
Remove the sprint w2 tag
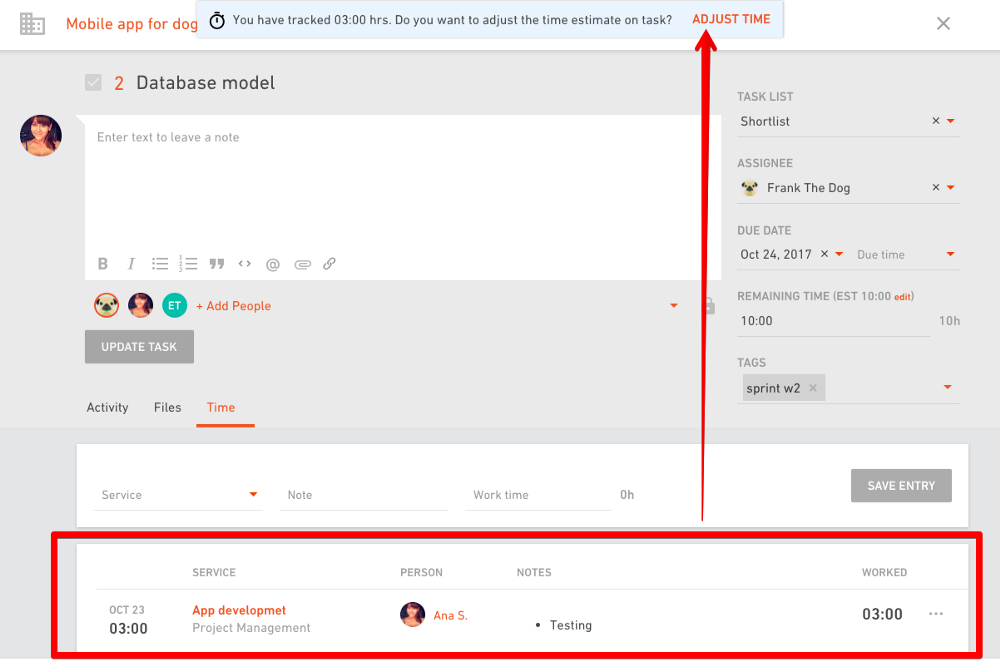point(812,387)
